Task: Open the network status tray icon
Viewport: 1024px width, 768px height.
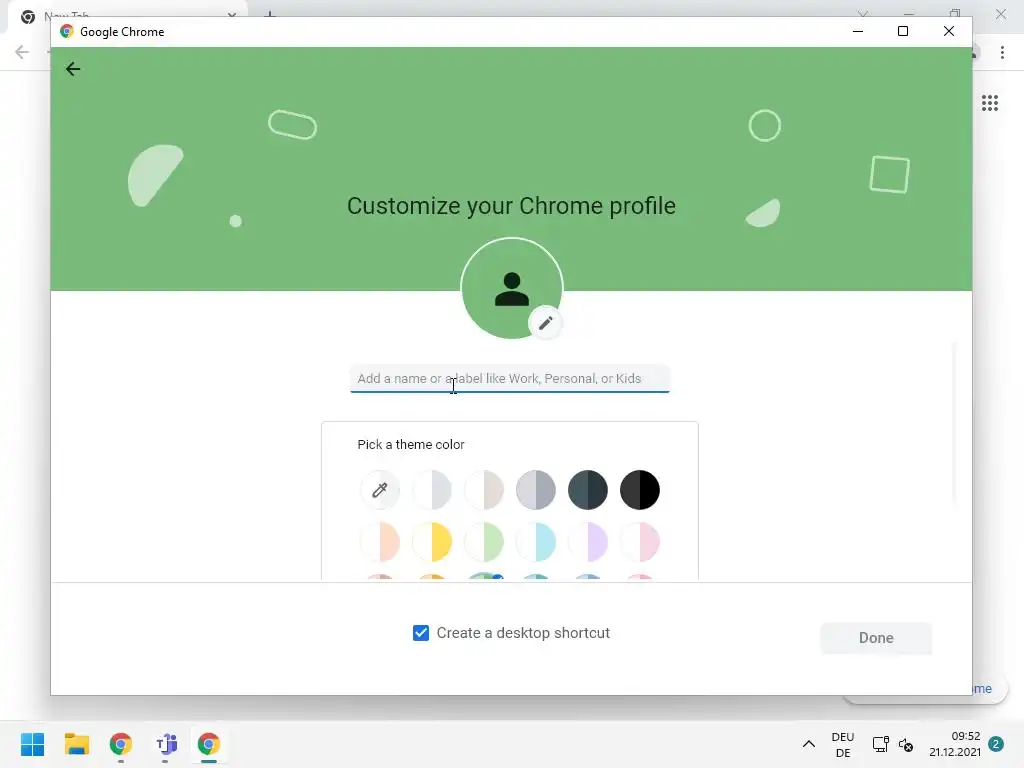Action: point(880,744)
